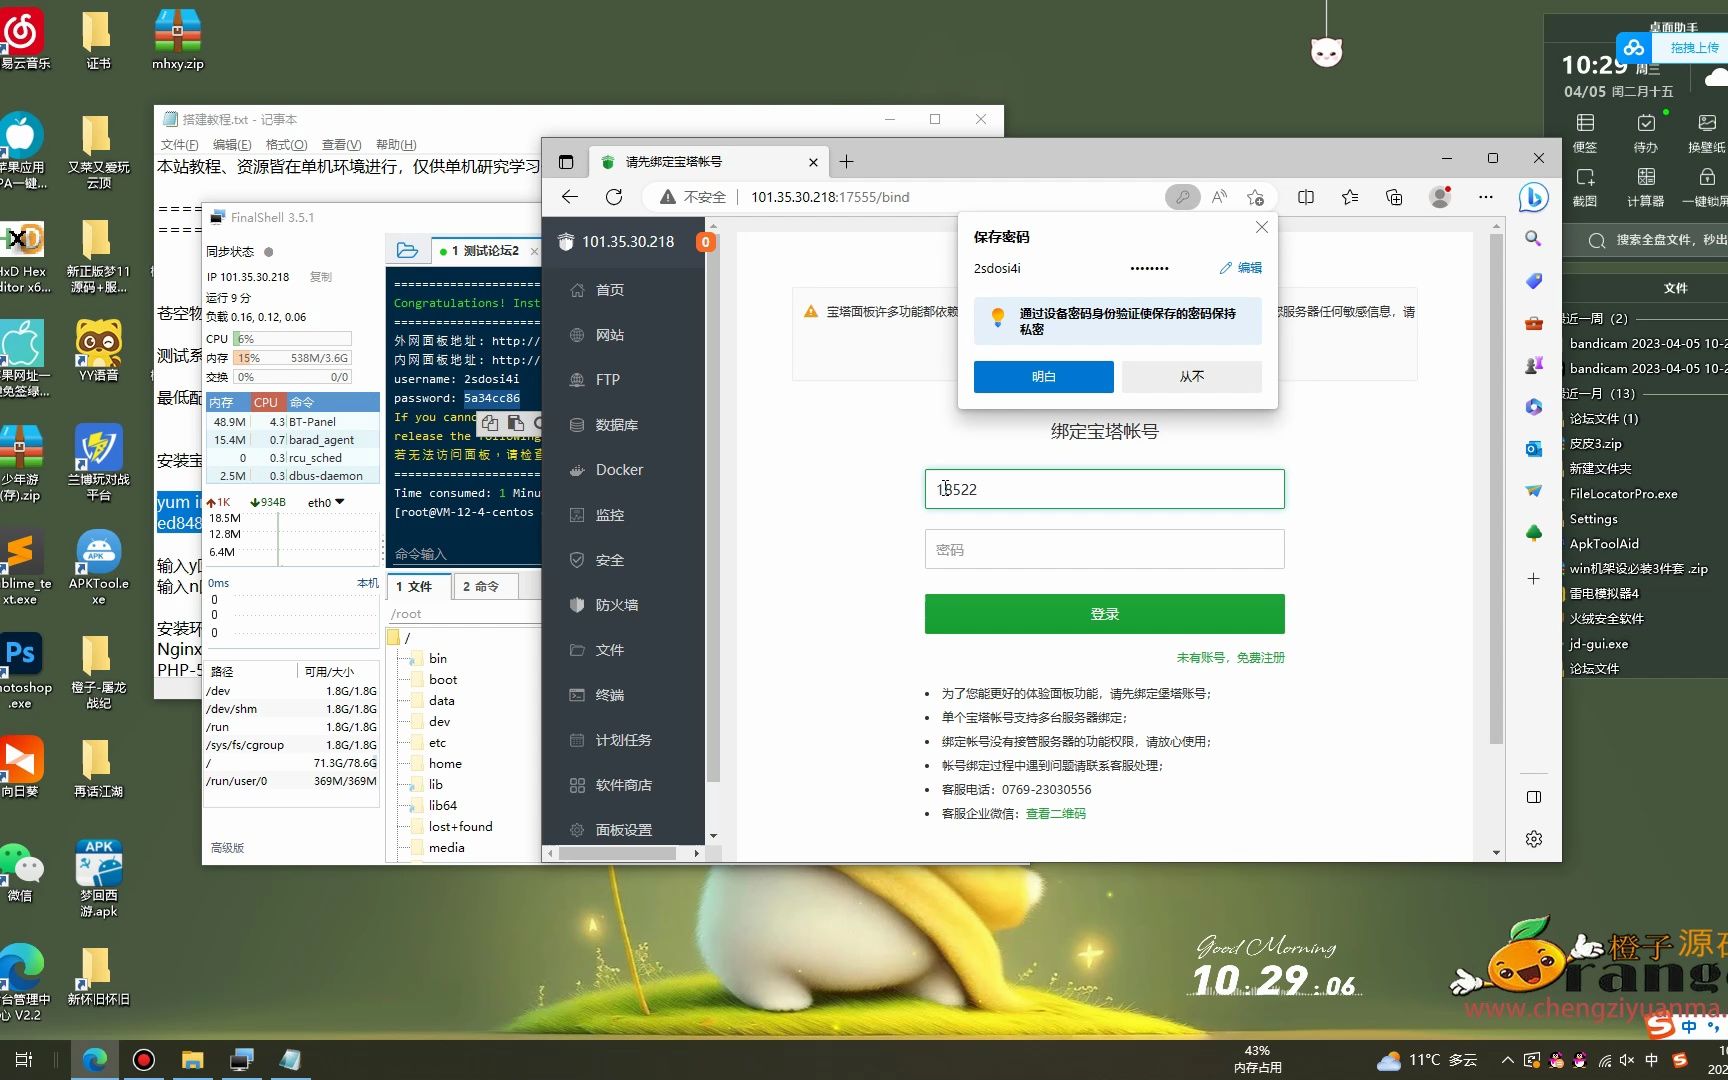Image resolution: width=1728 pixels, height=1080 pixels.
Task: Click the browser back arrow
Action: [x=570, y=197]
